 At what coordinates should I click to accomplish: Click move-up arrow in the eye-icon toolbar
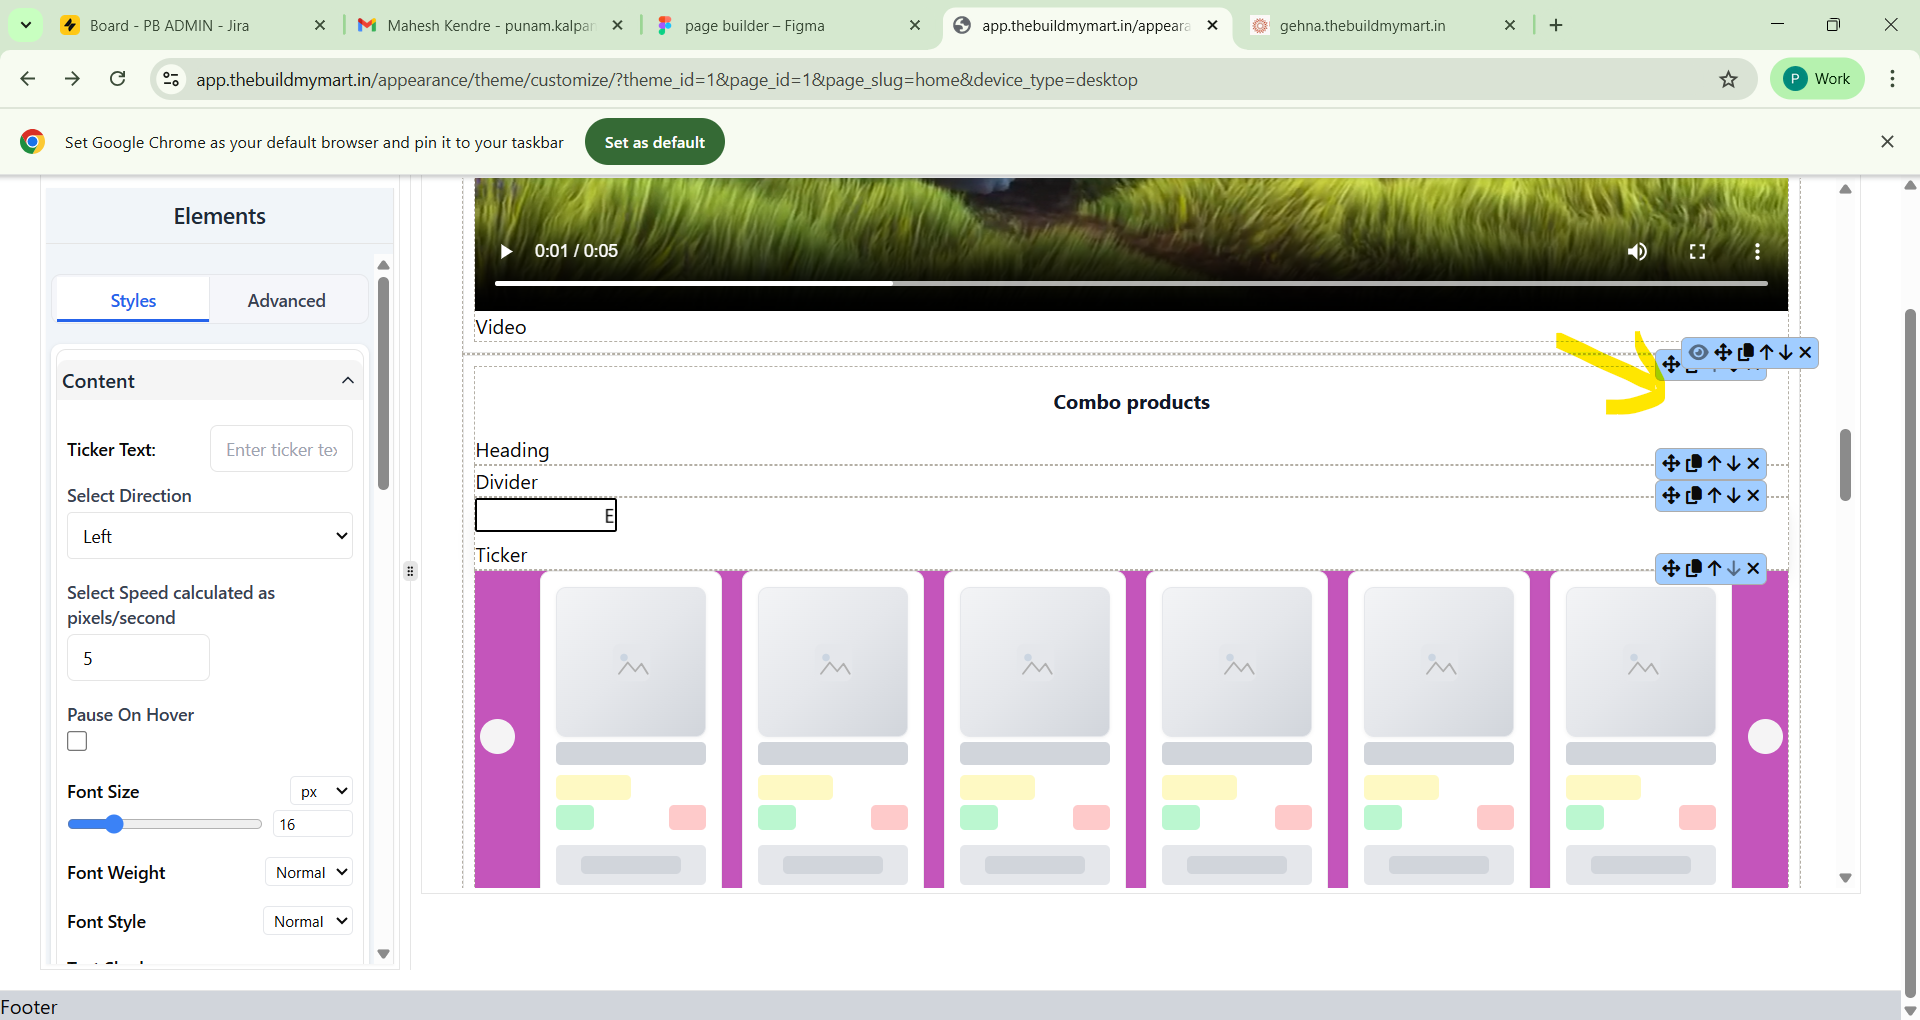tap(1767, 352)
